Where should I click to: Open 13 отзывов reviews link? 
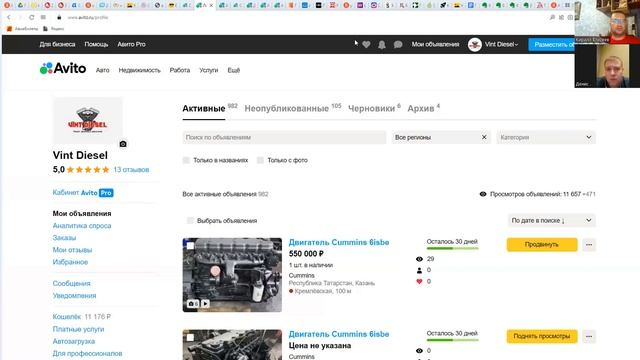[131, 169]
